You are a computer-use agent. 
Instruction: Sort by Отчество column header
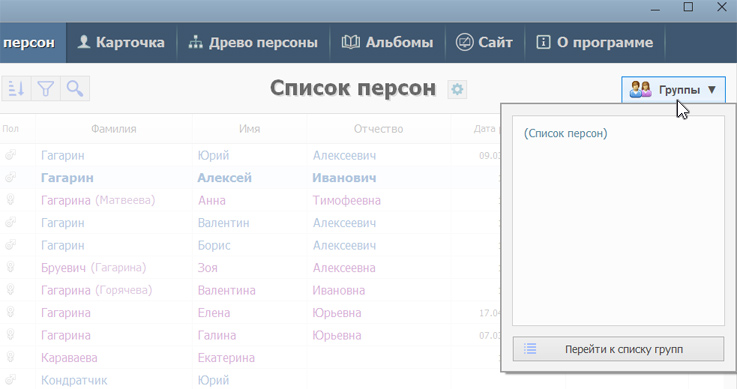[x=378, y=129]
